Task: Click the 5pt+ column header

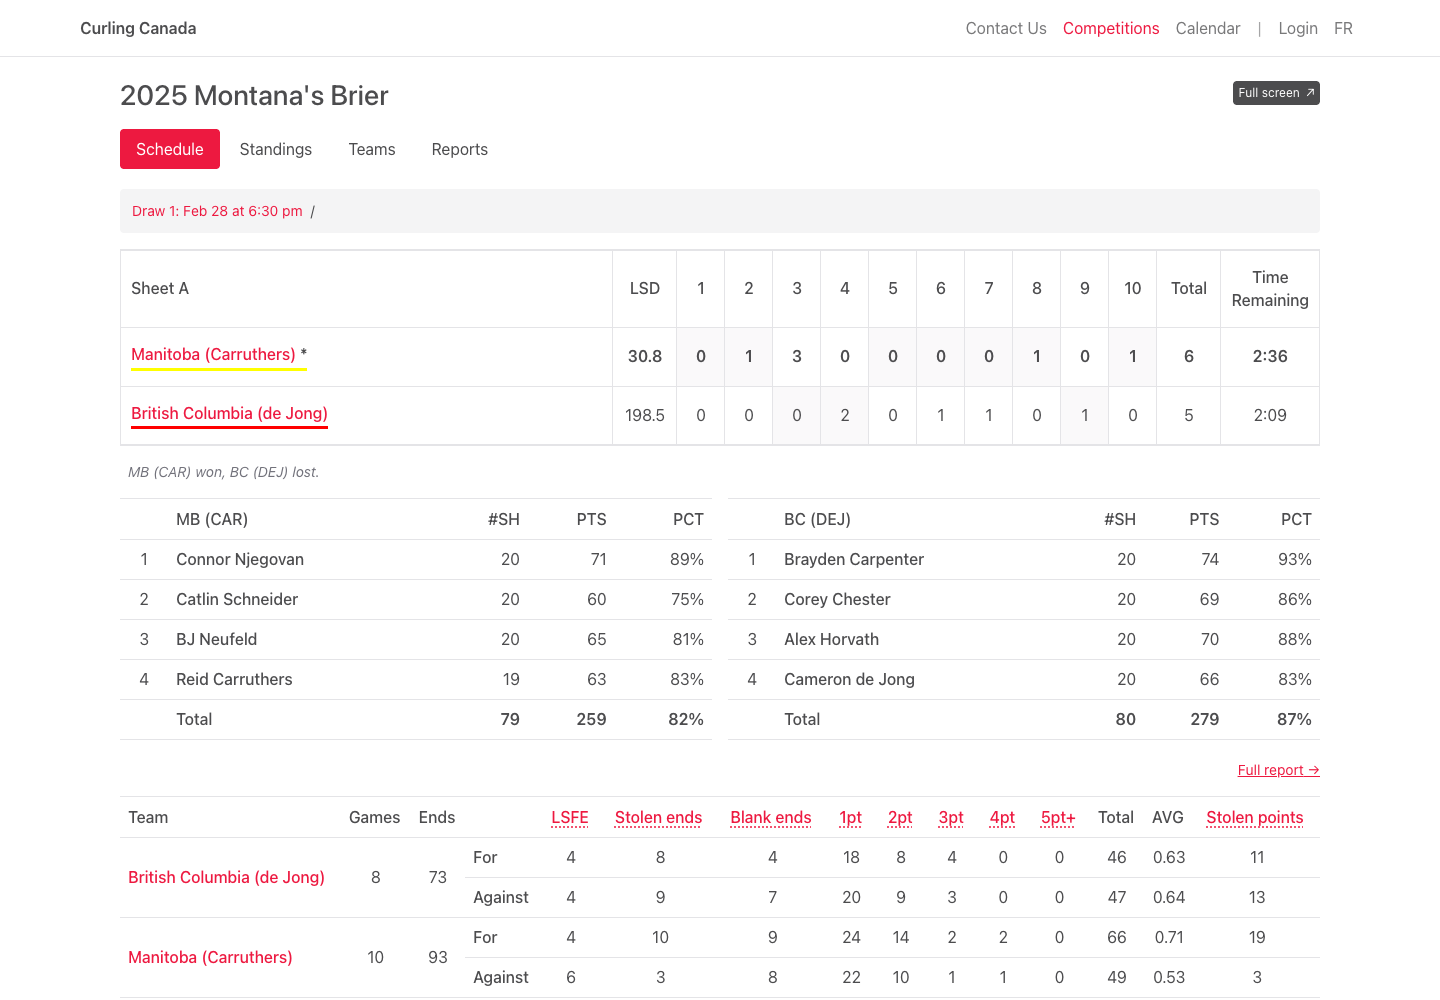Action: click(1058, 817)
